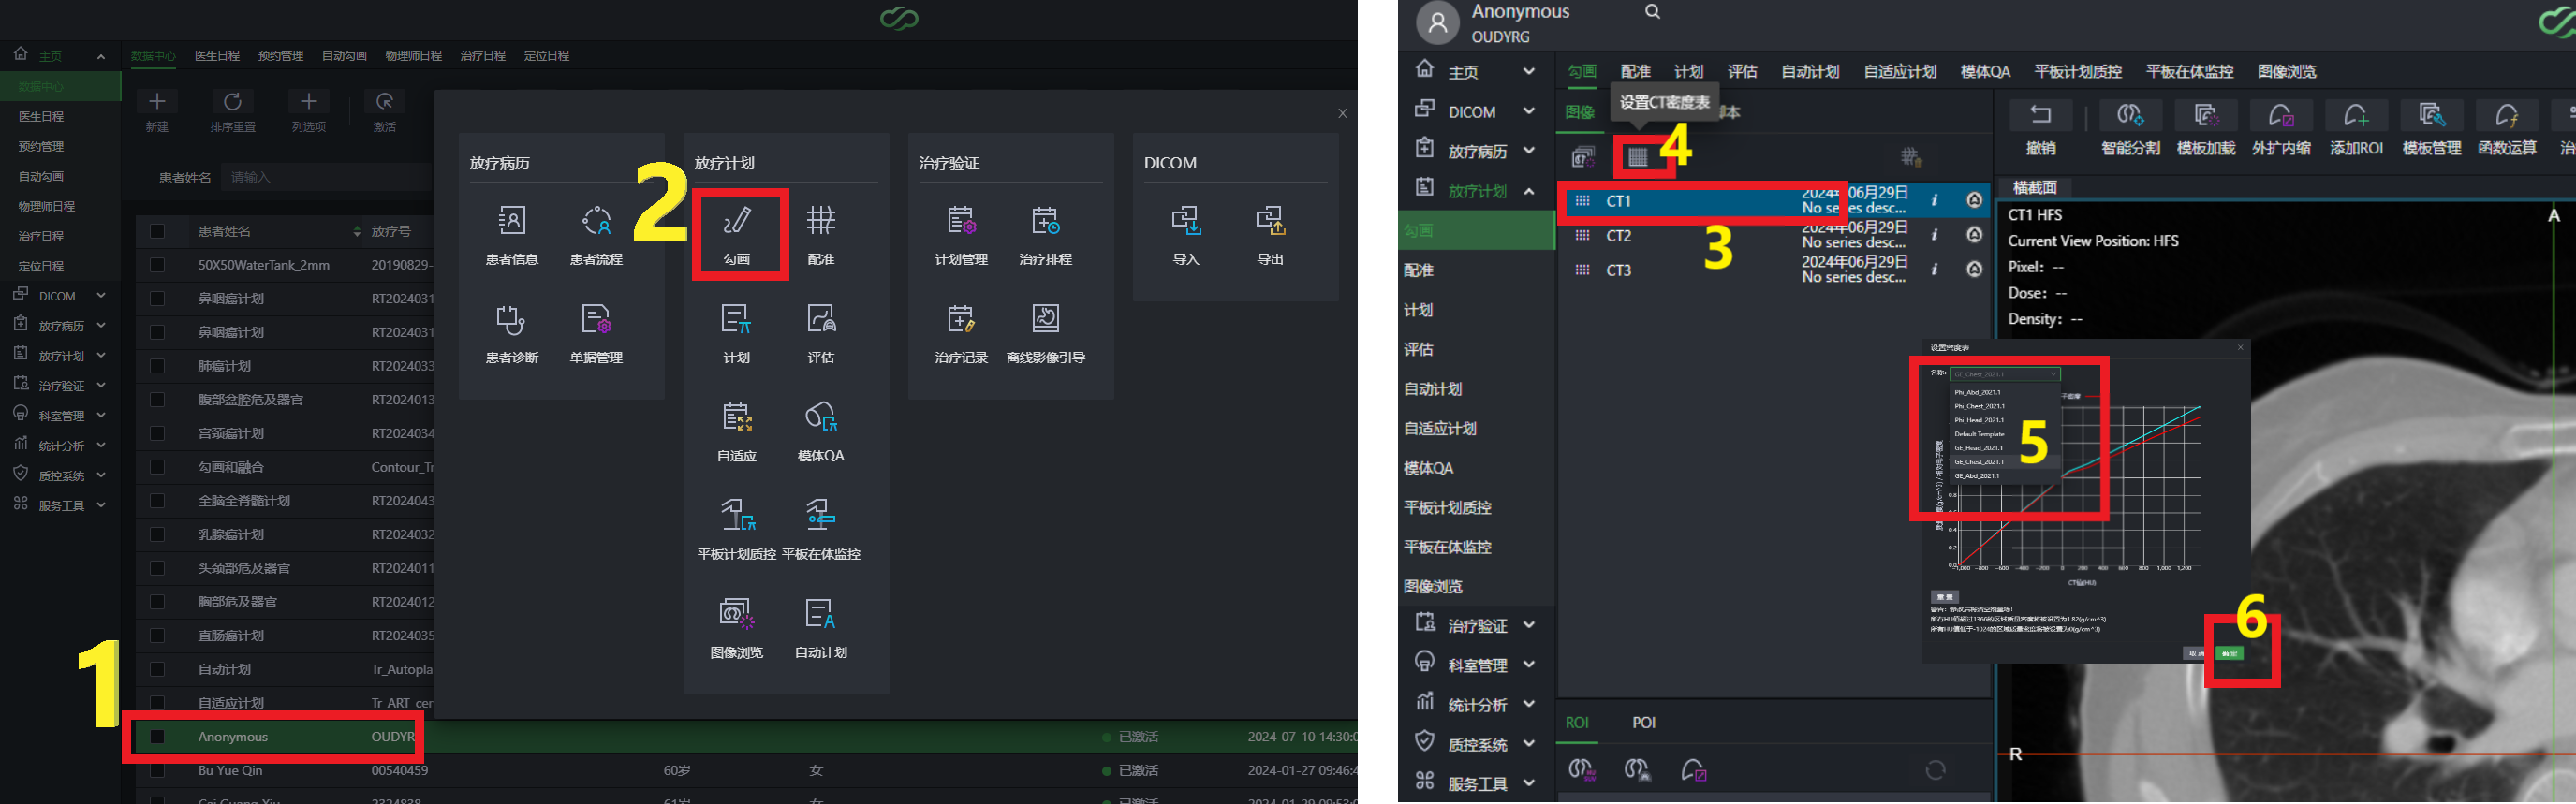Viewport: 2576px width, 804px height.
Task: Click the 排序重置 reset sort button
Action: point(233,111)
